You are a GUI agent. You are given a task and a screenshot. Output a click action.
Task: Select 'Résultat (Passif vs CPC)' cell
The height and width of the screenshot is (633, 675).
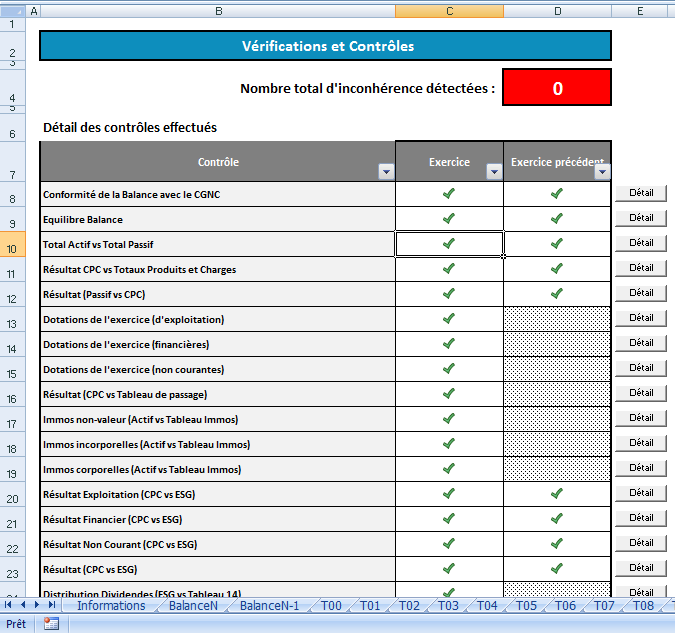[x=218, y=294]
